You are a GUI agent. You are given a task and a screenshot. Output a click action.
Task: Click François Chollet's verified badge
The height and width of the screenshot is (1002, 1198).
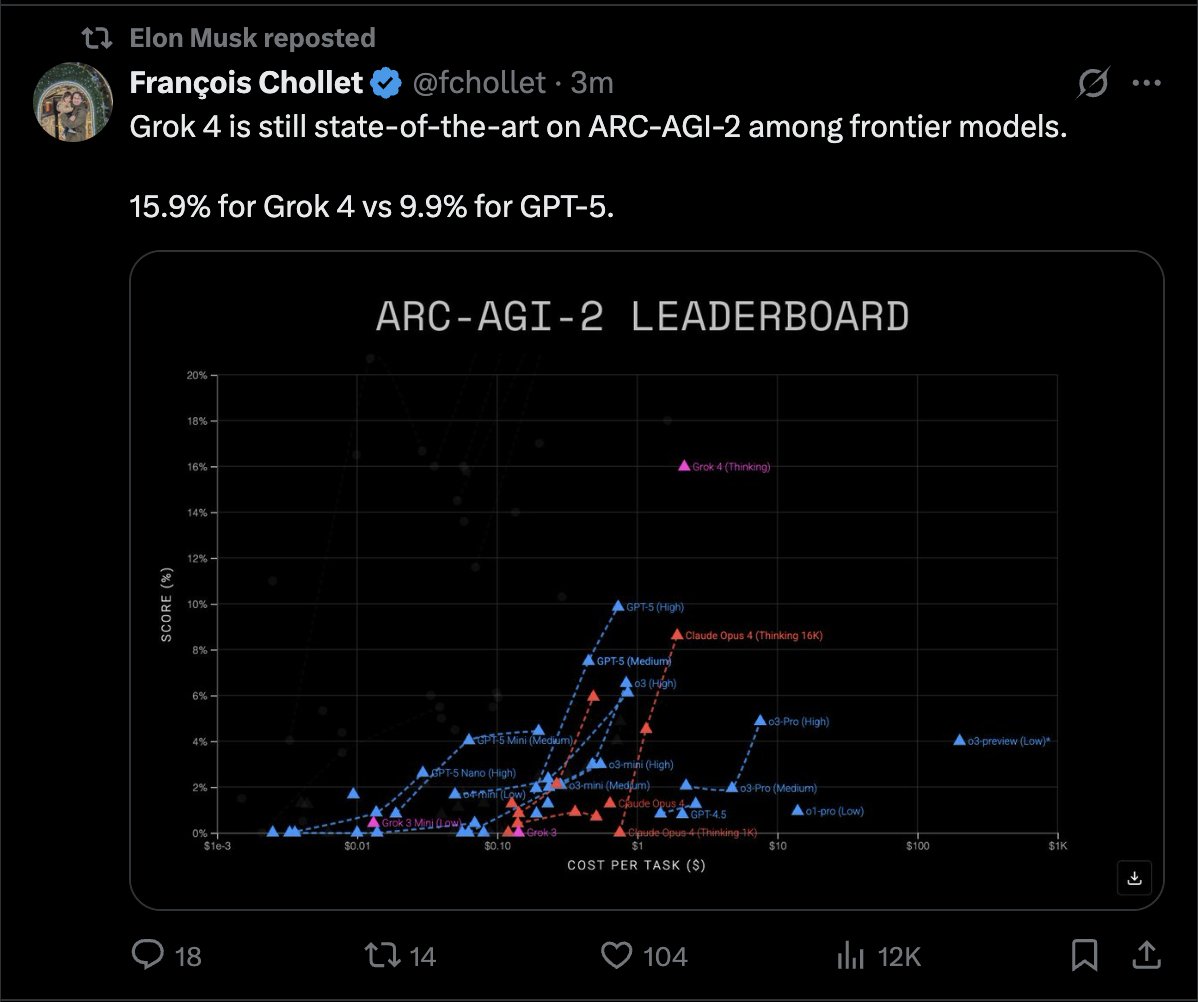click(x=386, y=83)
